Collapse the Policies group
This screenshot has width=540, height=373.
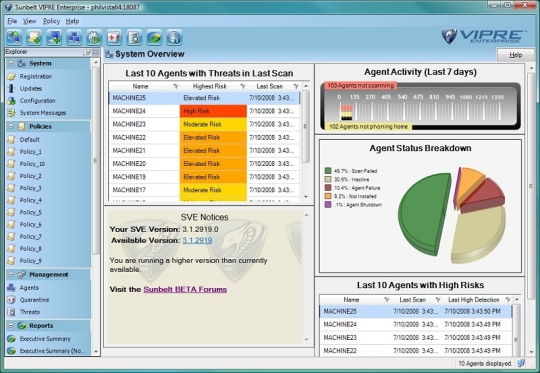(11, 126)
